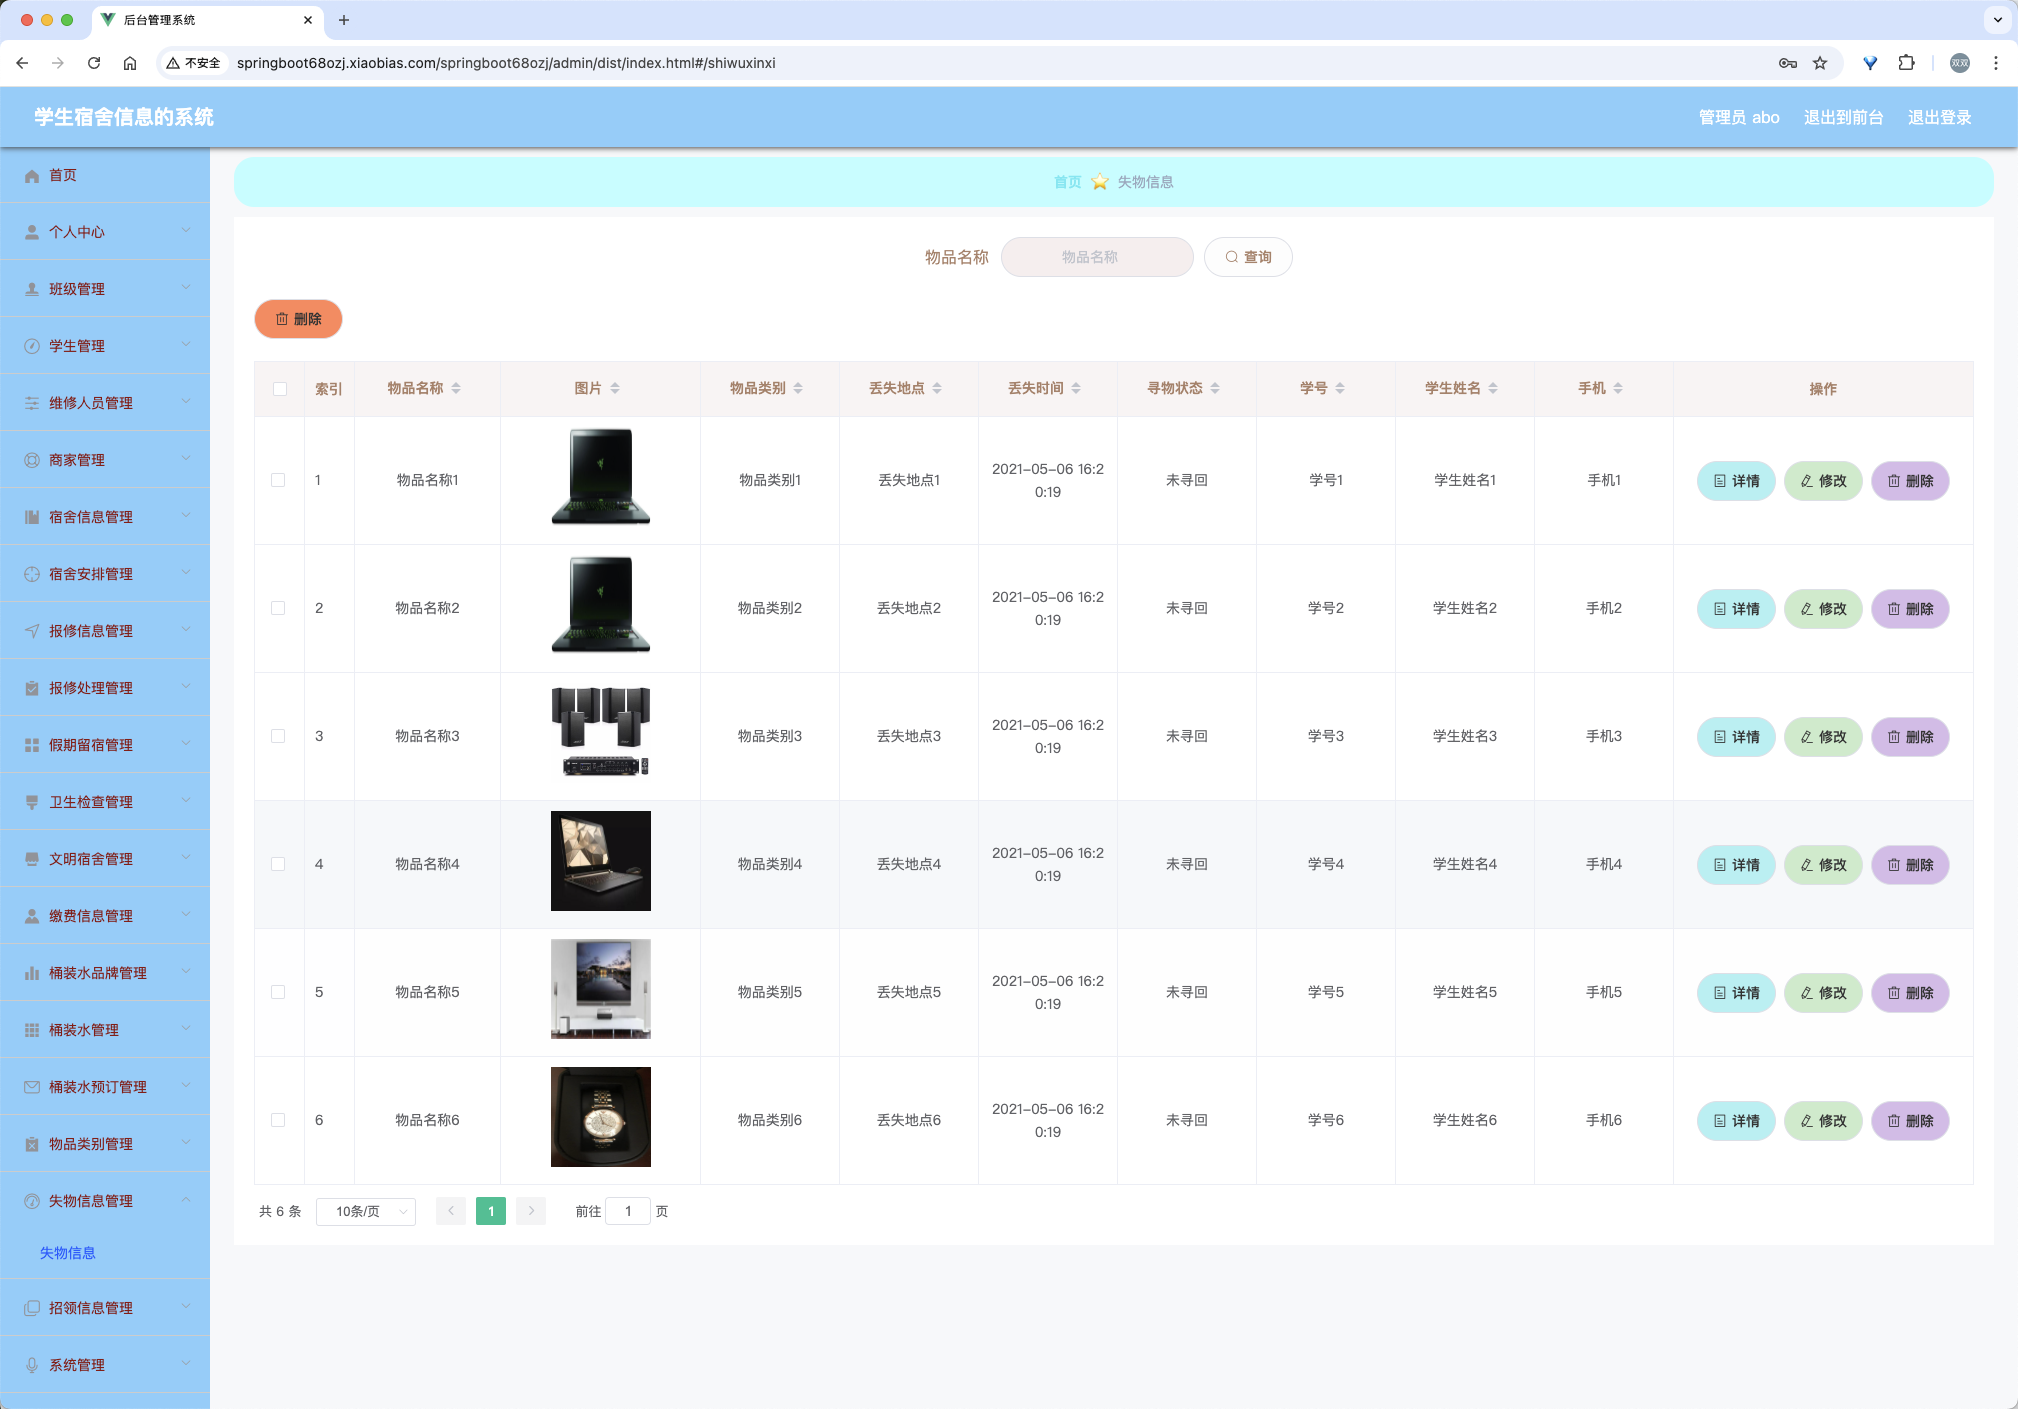Click 退出登录 in the top bar

1939,118
